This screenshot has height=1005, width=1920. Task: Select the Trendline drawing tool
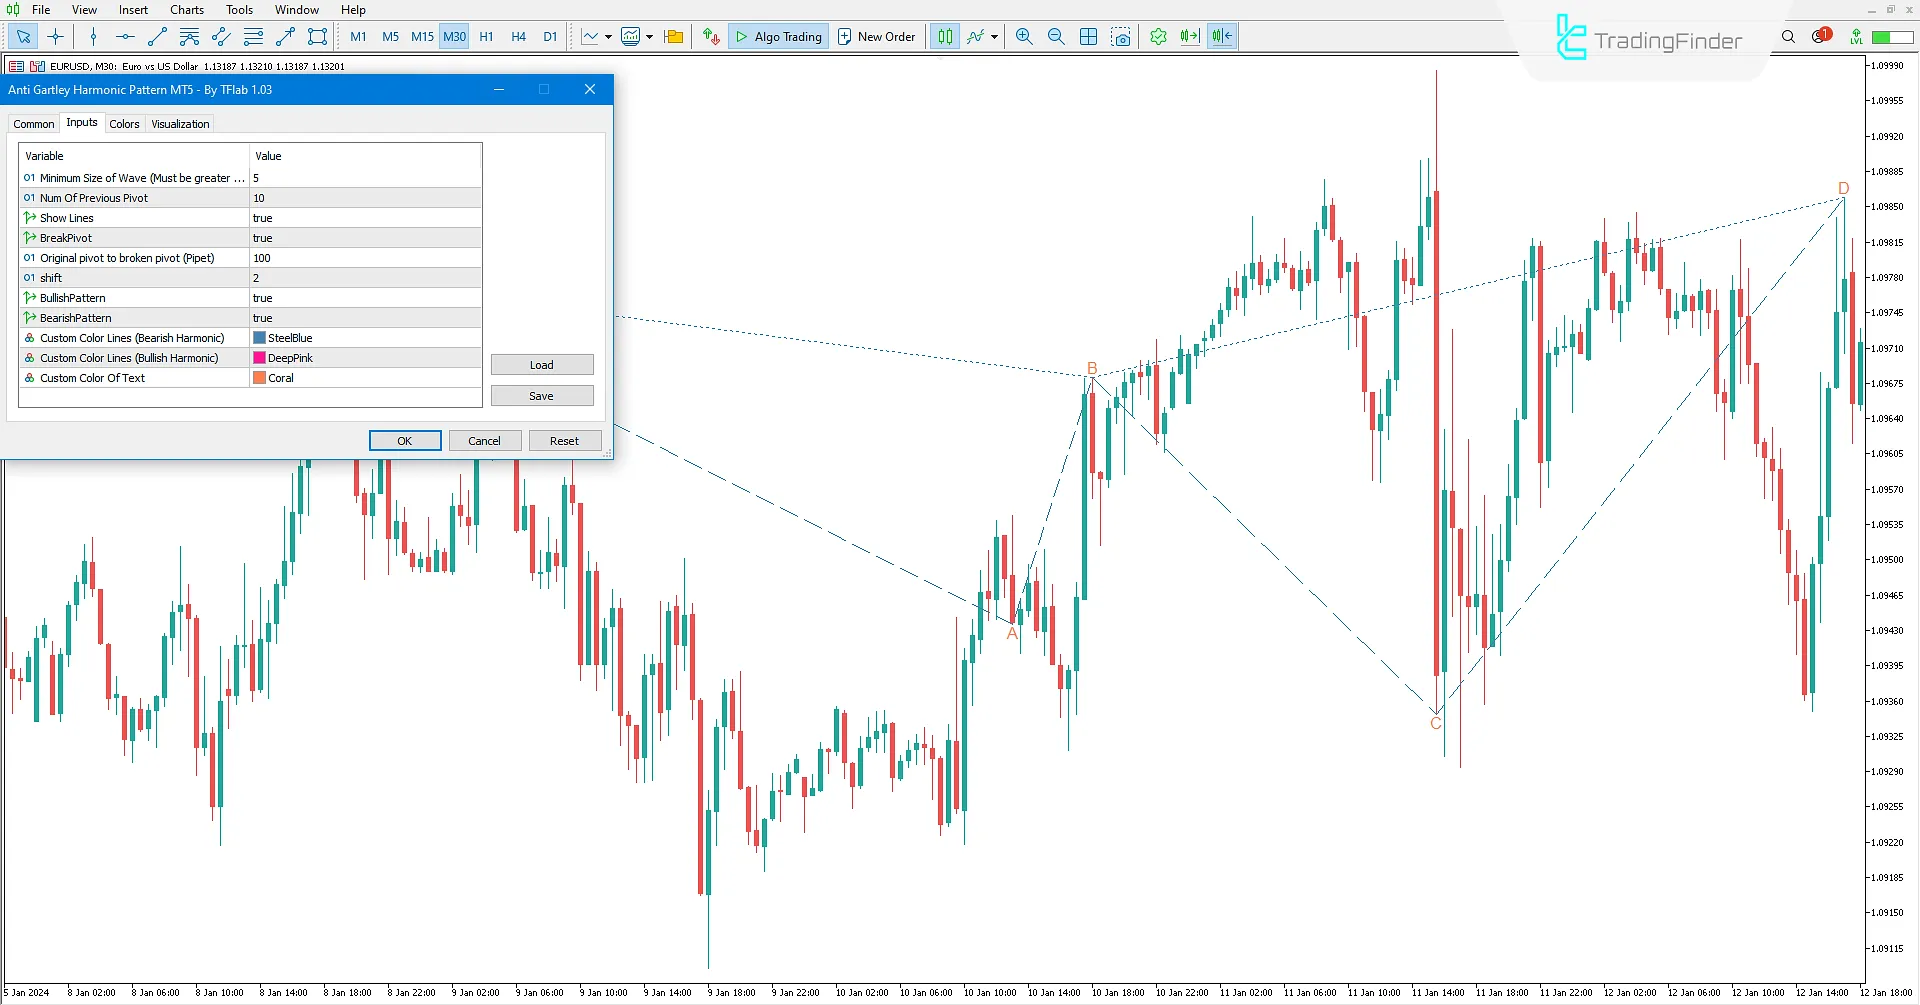(x=156, y=36)
